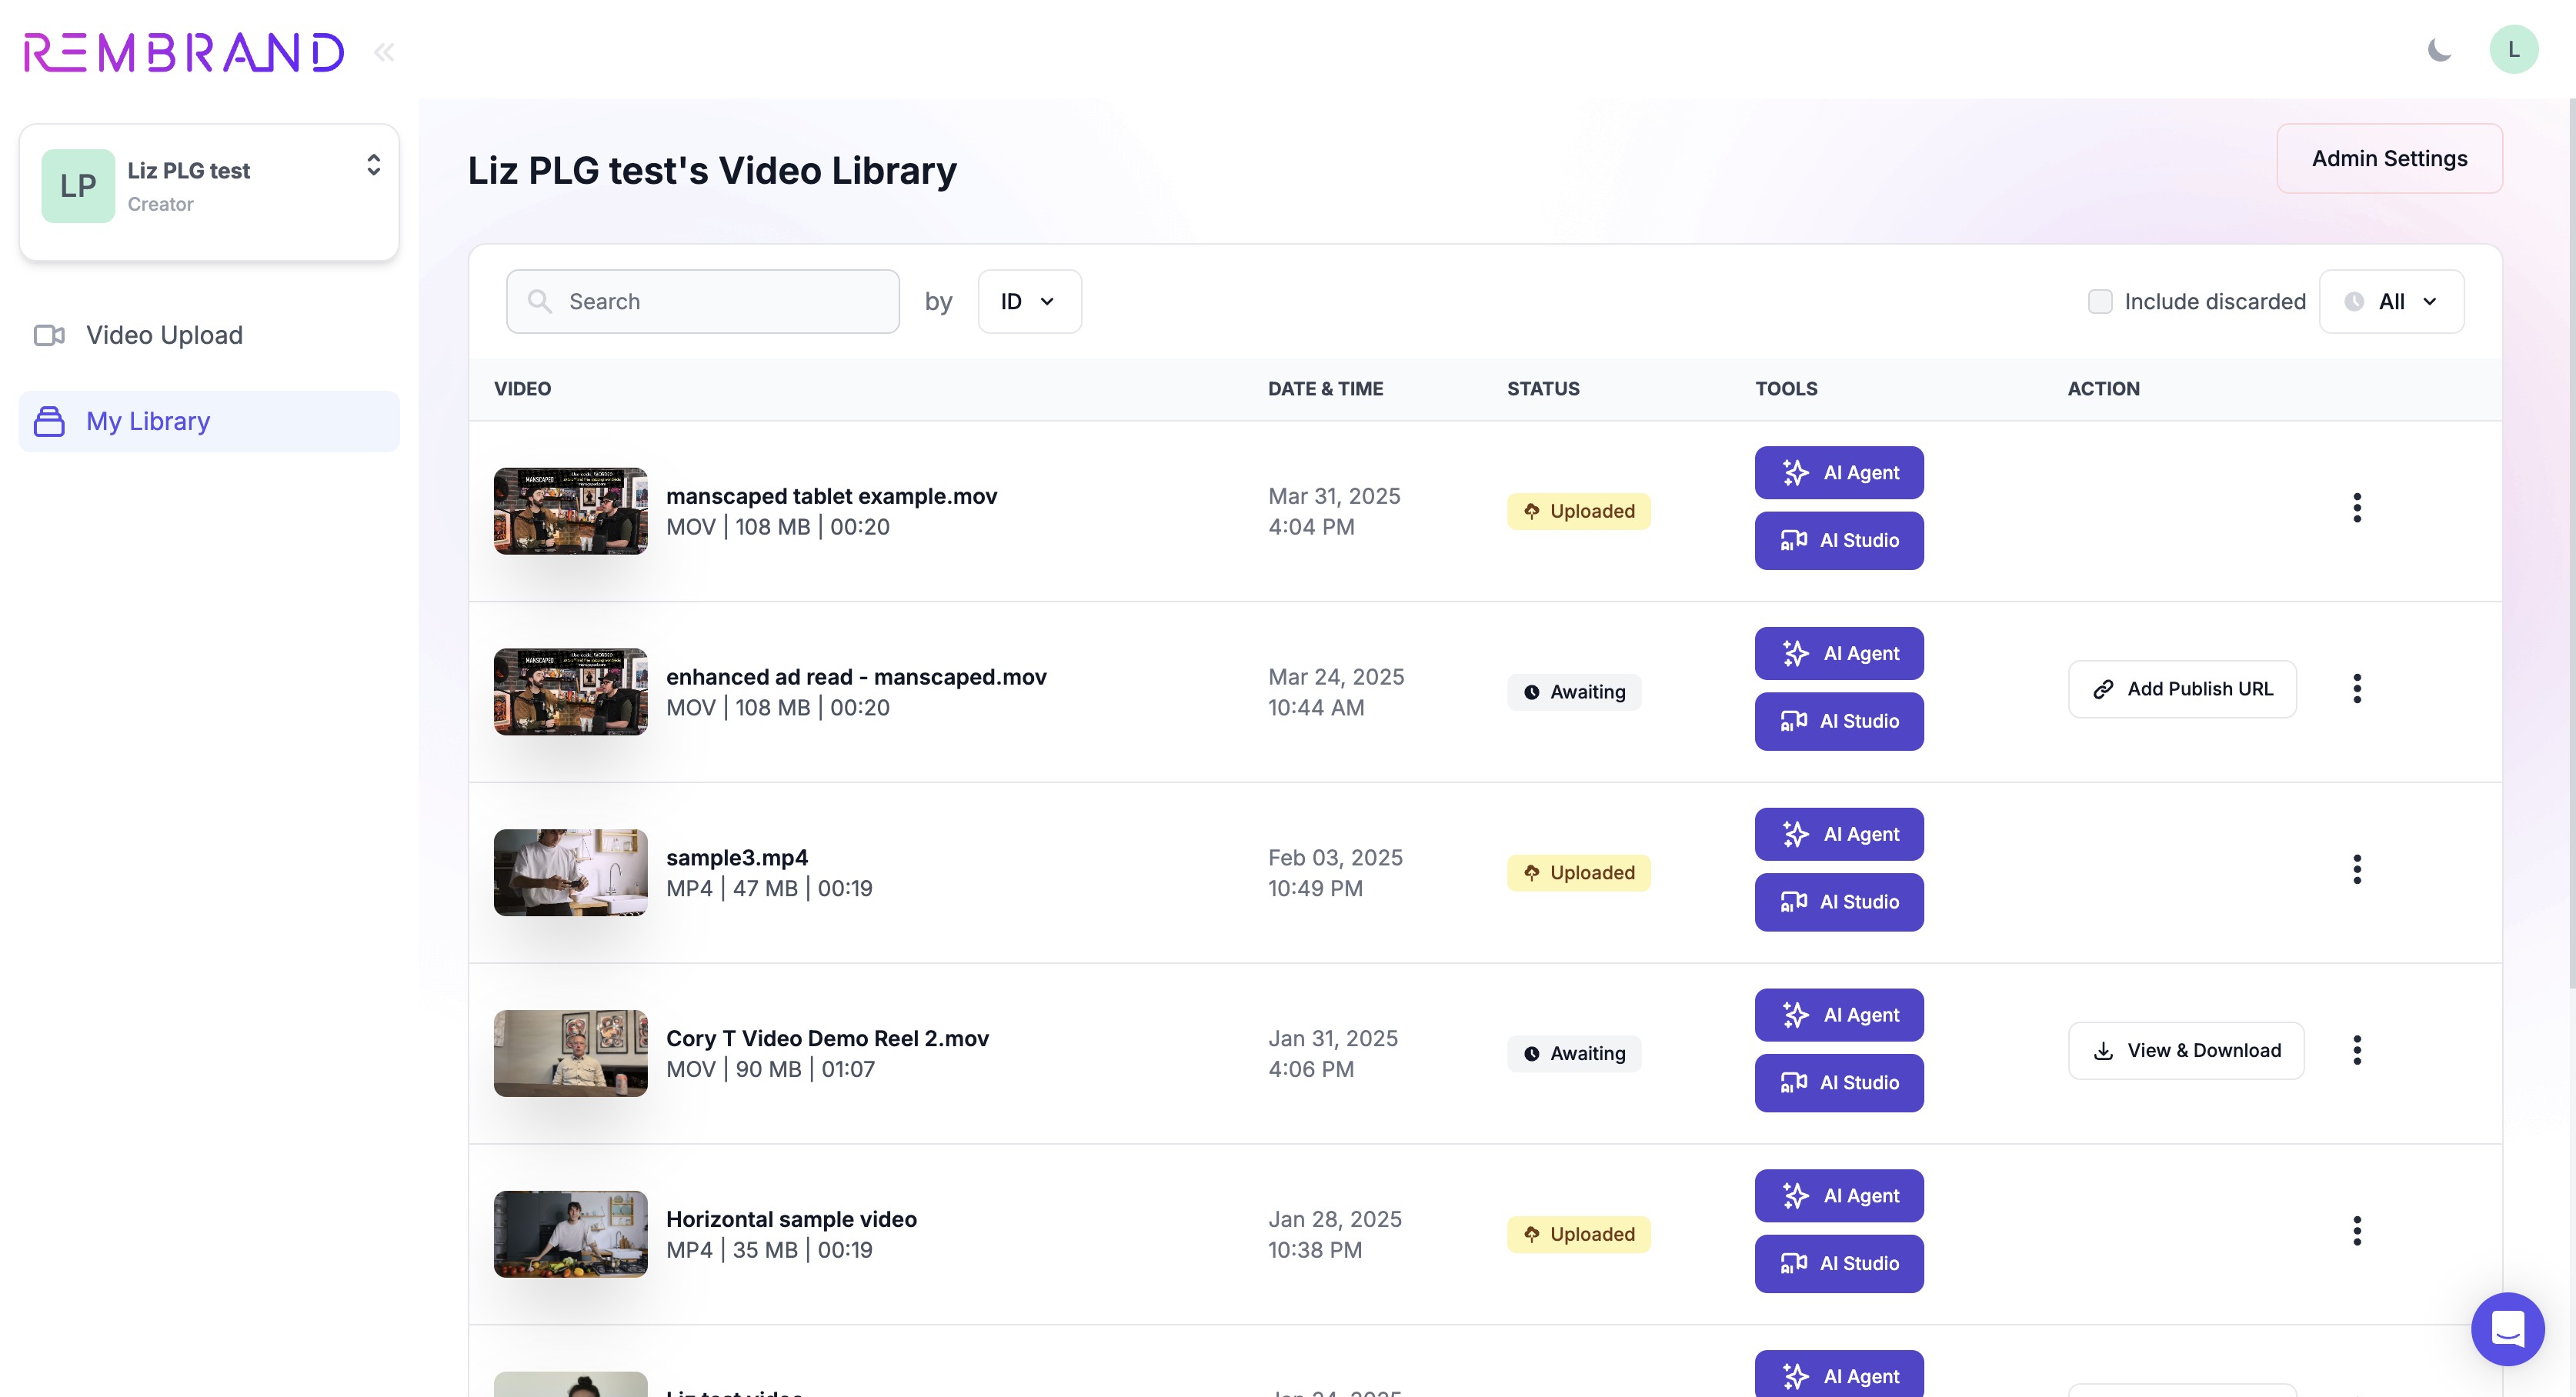
Task: Click the DATE & TIME column header
Action: (1325, 389)
